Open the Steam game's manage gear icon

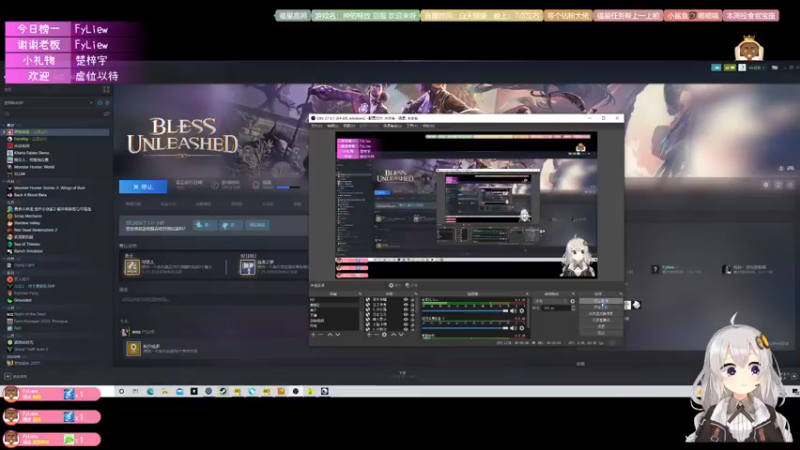tap(766, 185)
